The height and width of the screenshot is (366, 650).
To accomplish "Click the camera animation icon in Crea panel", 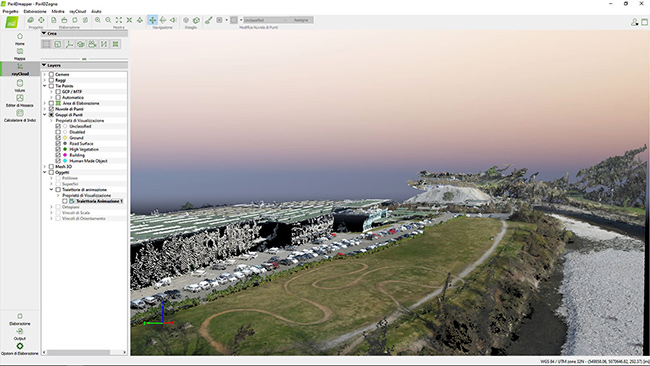I will (92, 44).
